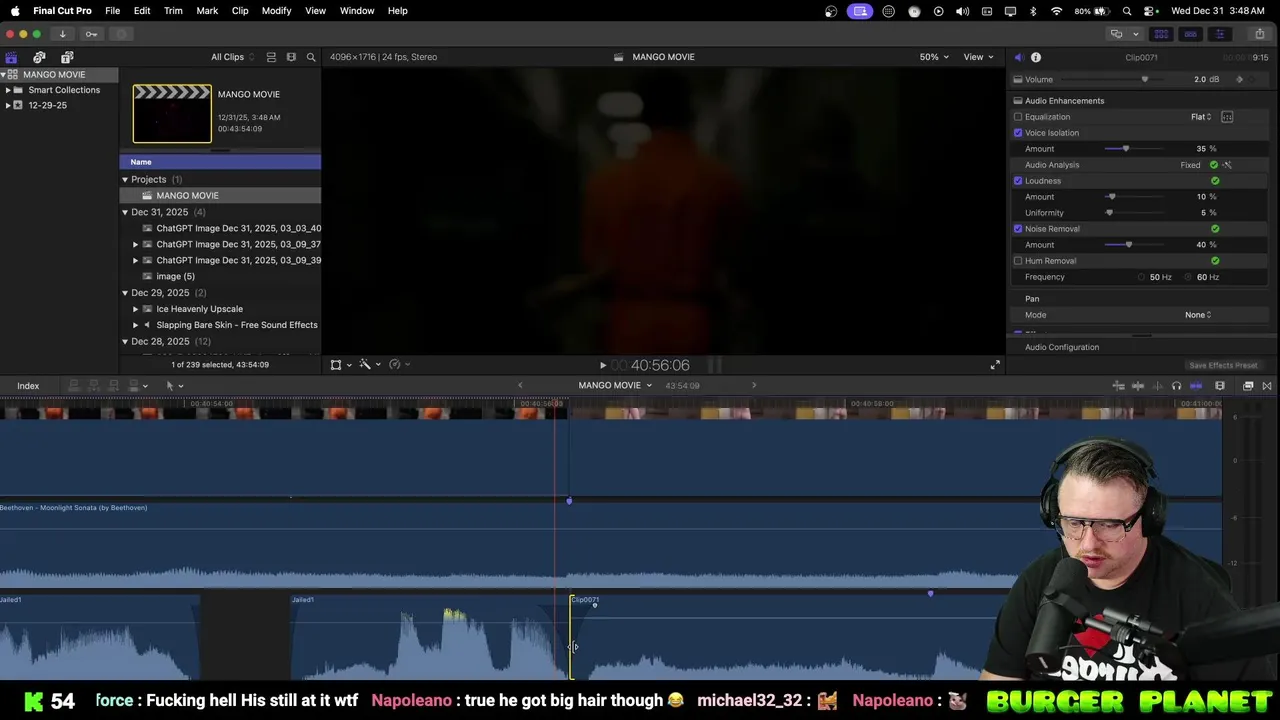The height and width of the screenshot is (720, 1280).
Task: Click Audio Analysis magic wand icon
Action: 1227,165
